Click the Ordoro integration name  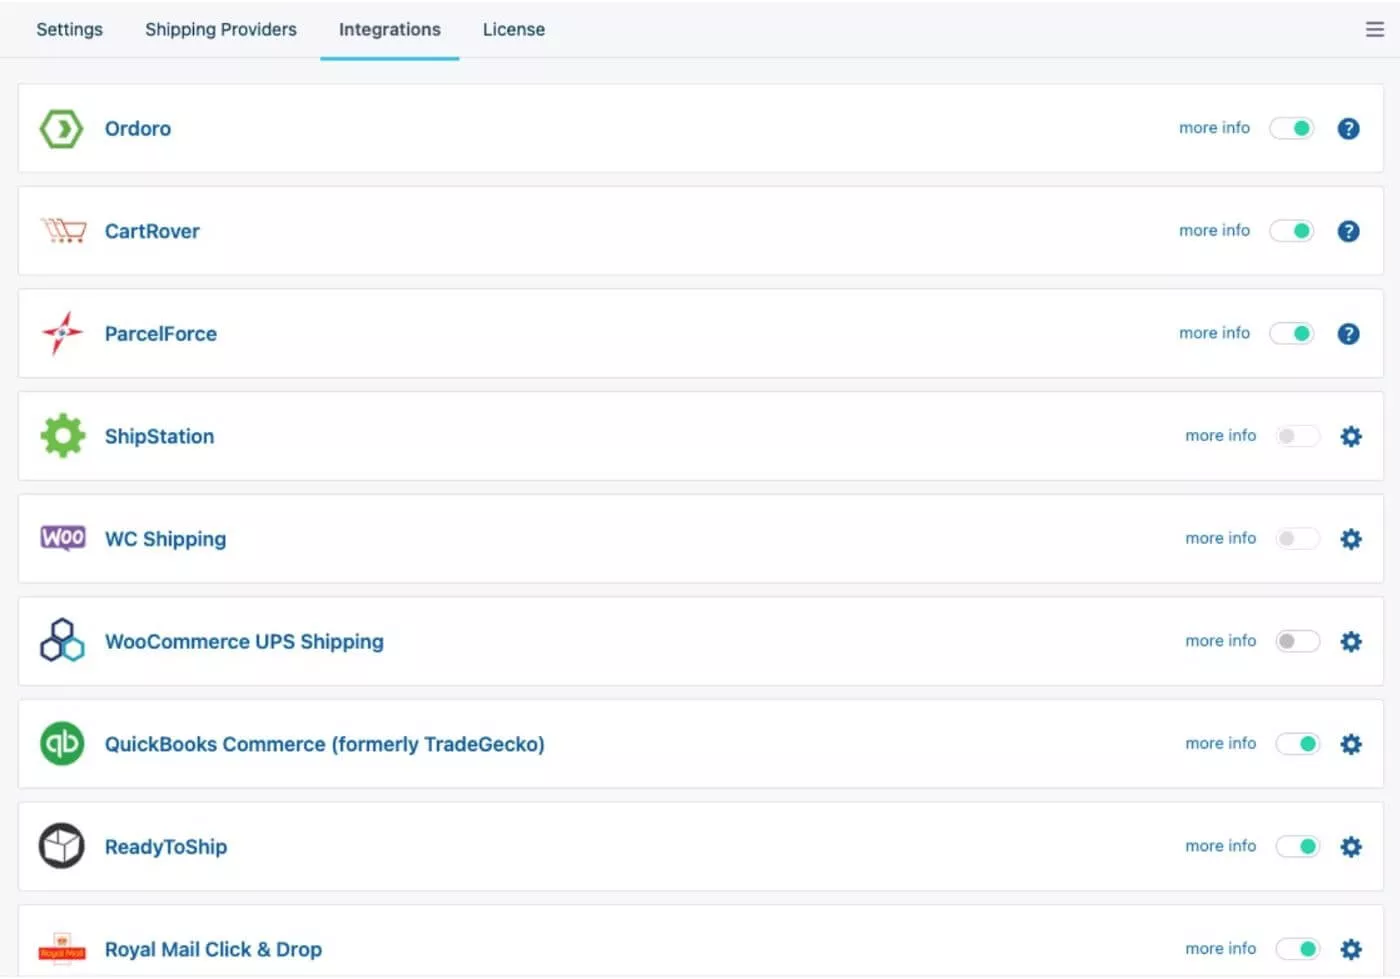(x=138, y=129)
